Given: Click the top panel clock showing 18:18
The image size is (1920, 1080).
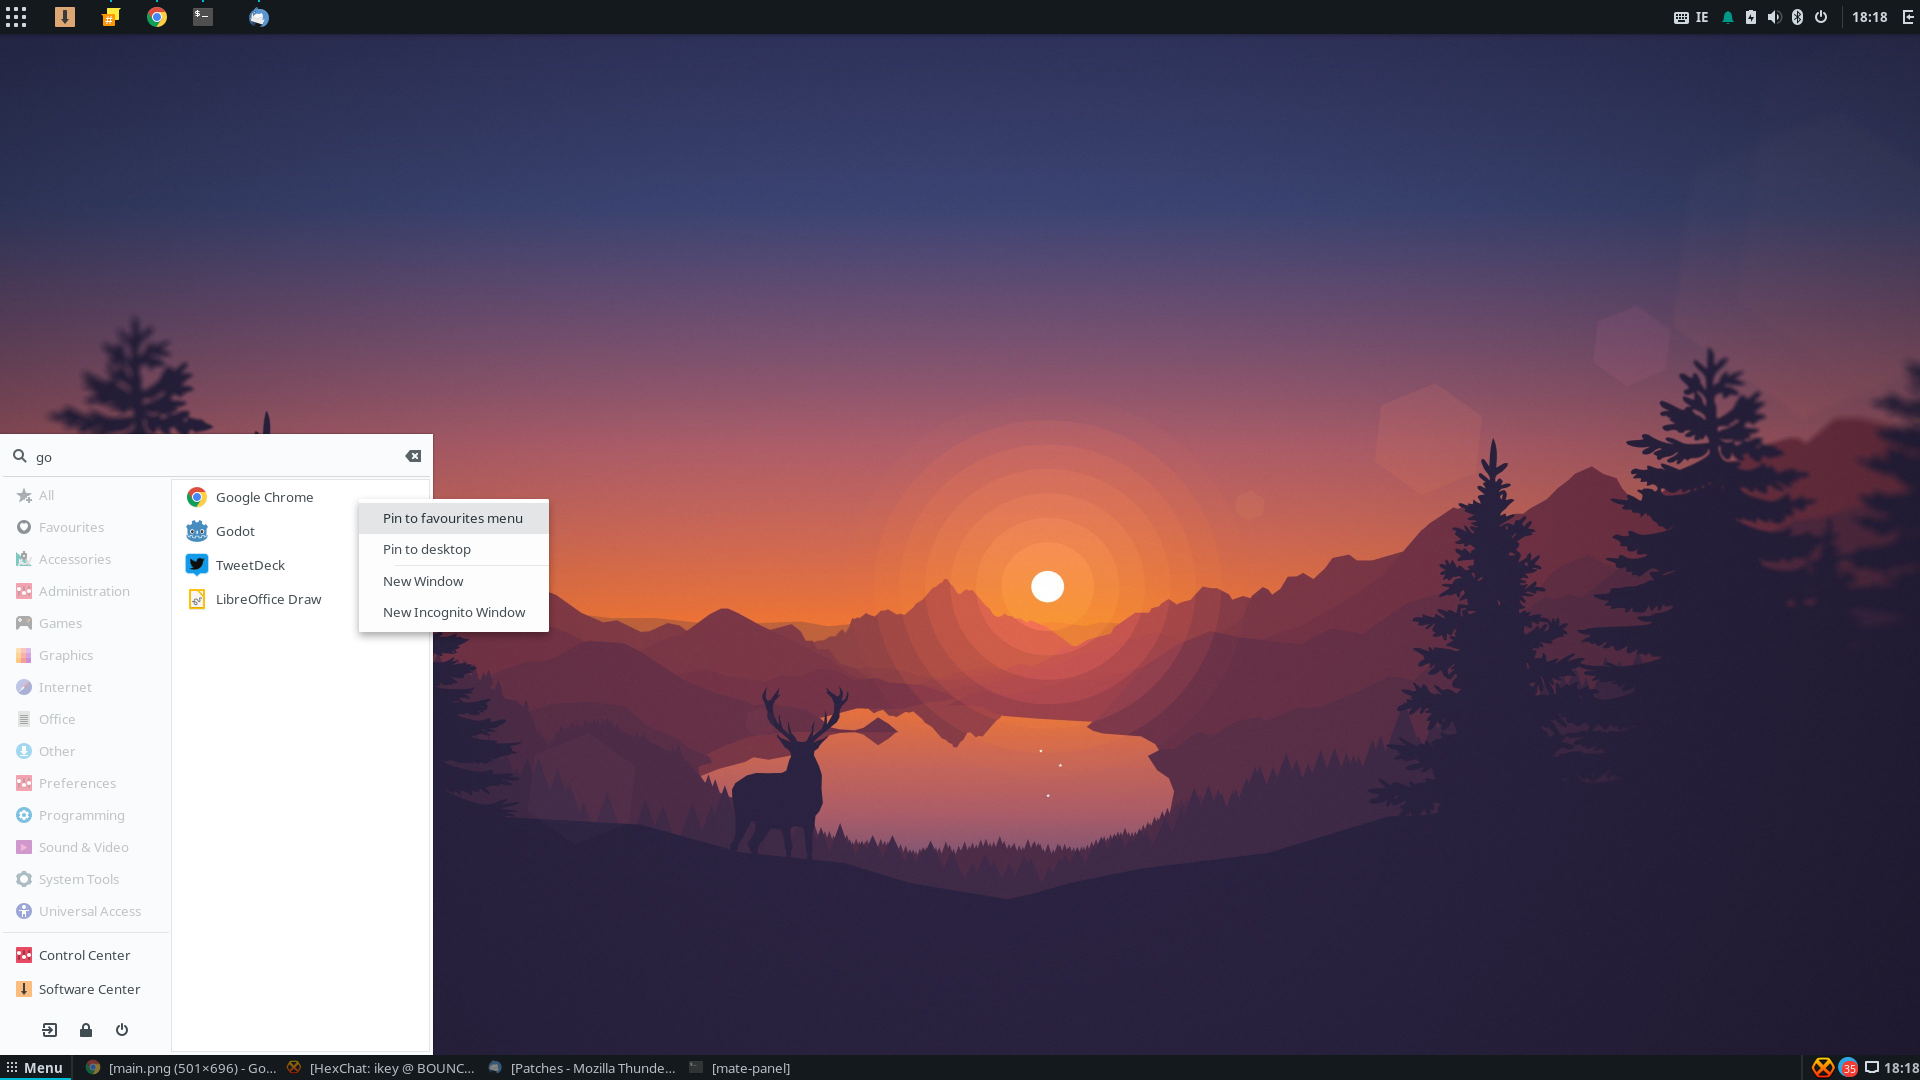Looking at the screenshot, I should [1869, 17].
